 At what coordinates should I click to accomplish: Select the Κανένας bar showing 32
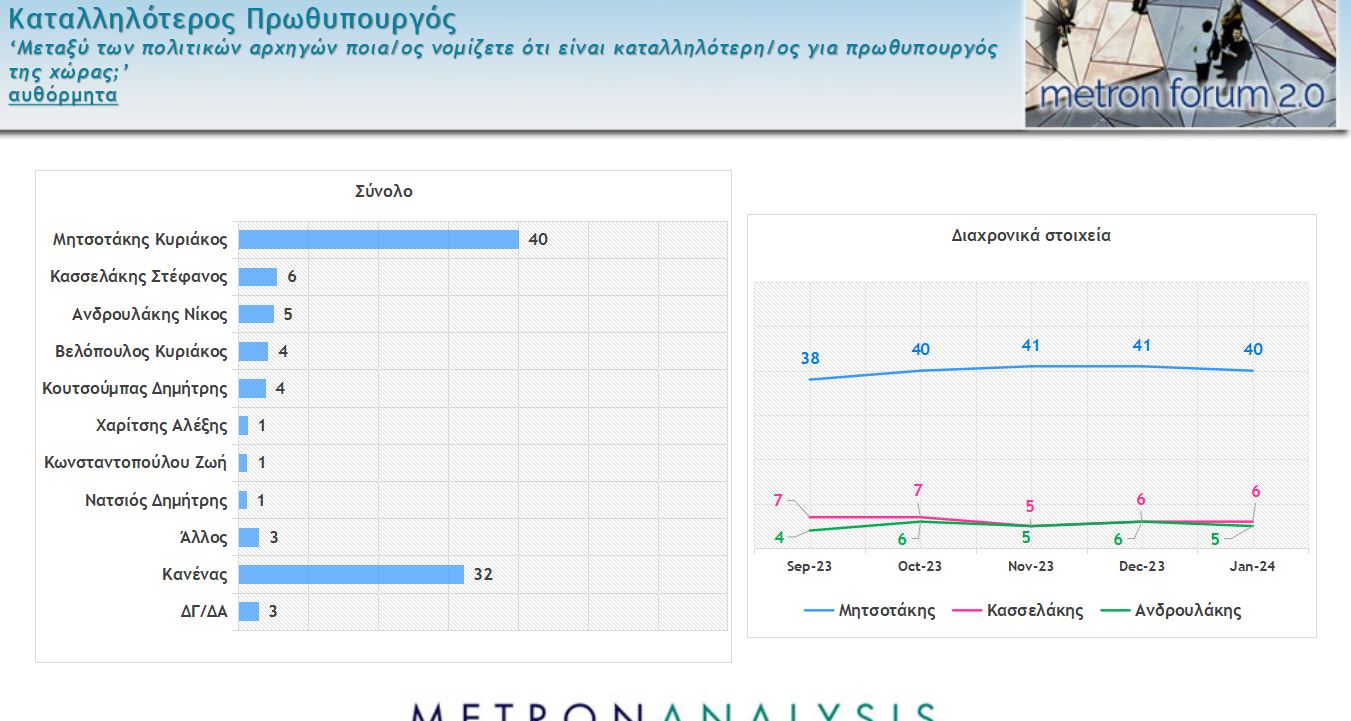pyautogui.click(x=351, y=574)
